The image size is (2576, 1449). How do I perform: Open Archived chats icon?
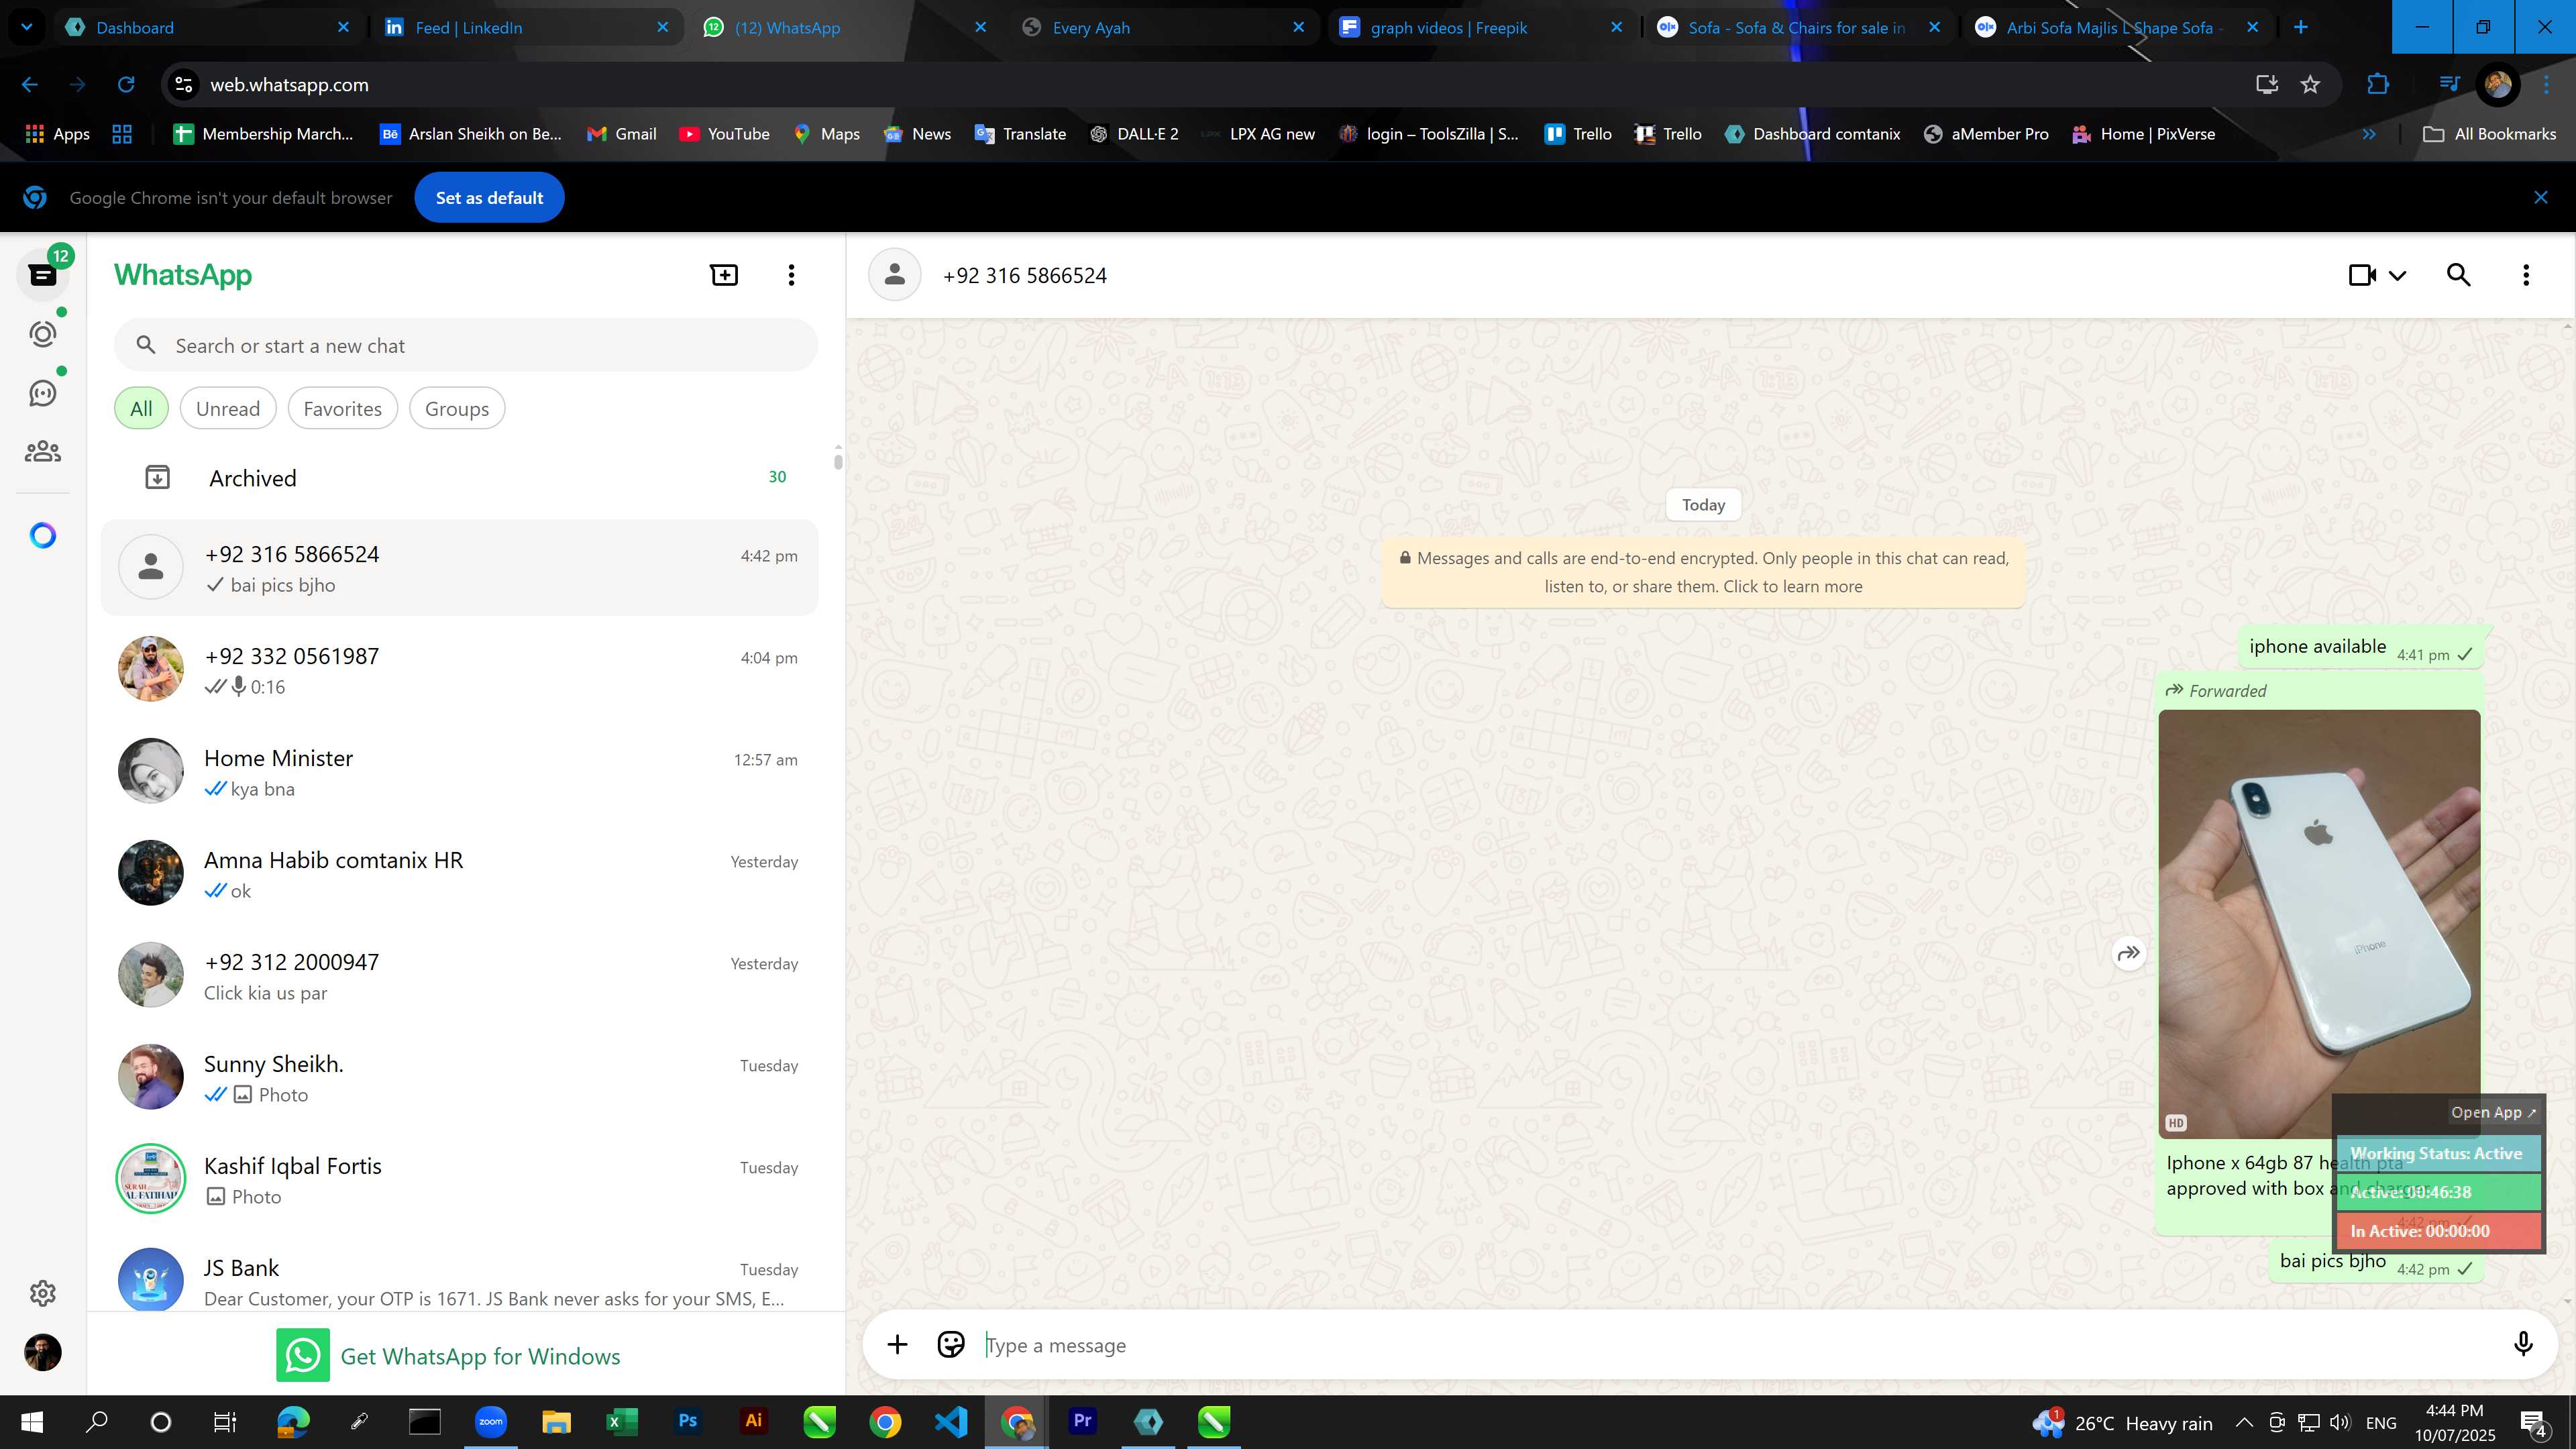157,478
